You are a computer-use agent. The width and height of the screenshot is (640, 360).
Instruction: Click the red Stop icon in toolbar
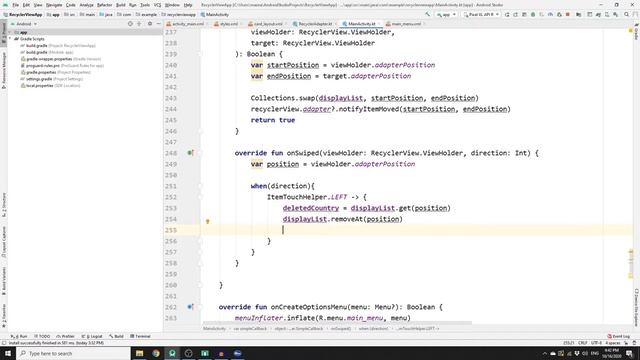[568, 14]
